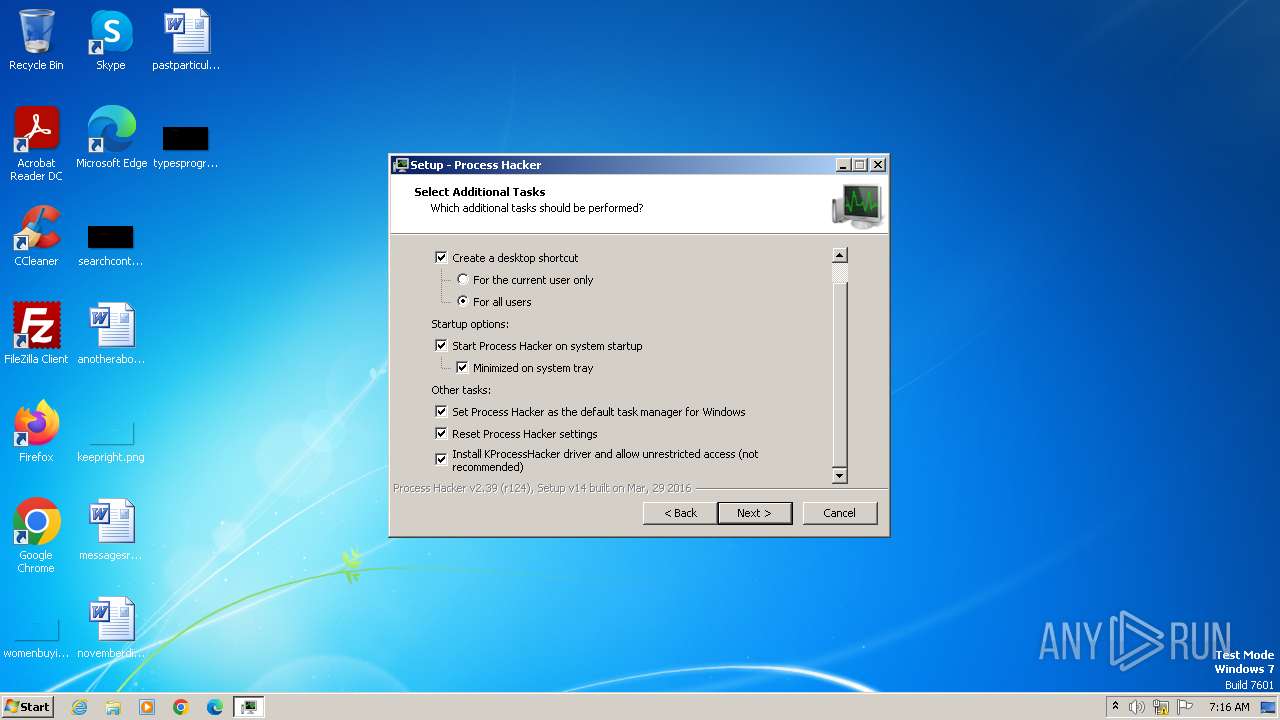Image resolution: width=1280 pixels, height=720 pixels.
Task: Open CCleaner desktop shortcut
Action: 36,236
